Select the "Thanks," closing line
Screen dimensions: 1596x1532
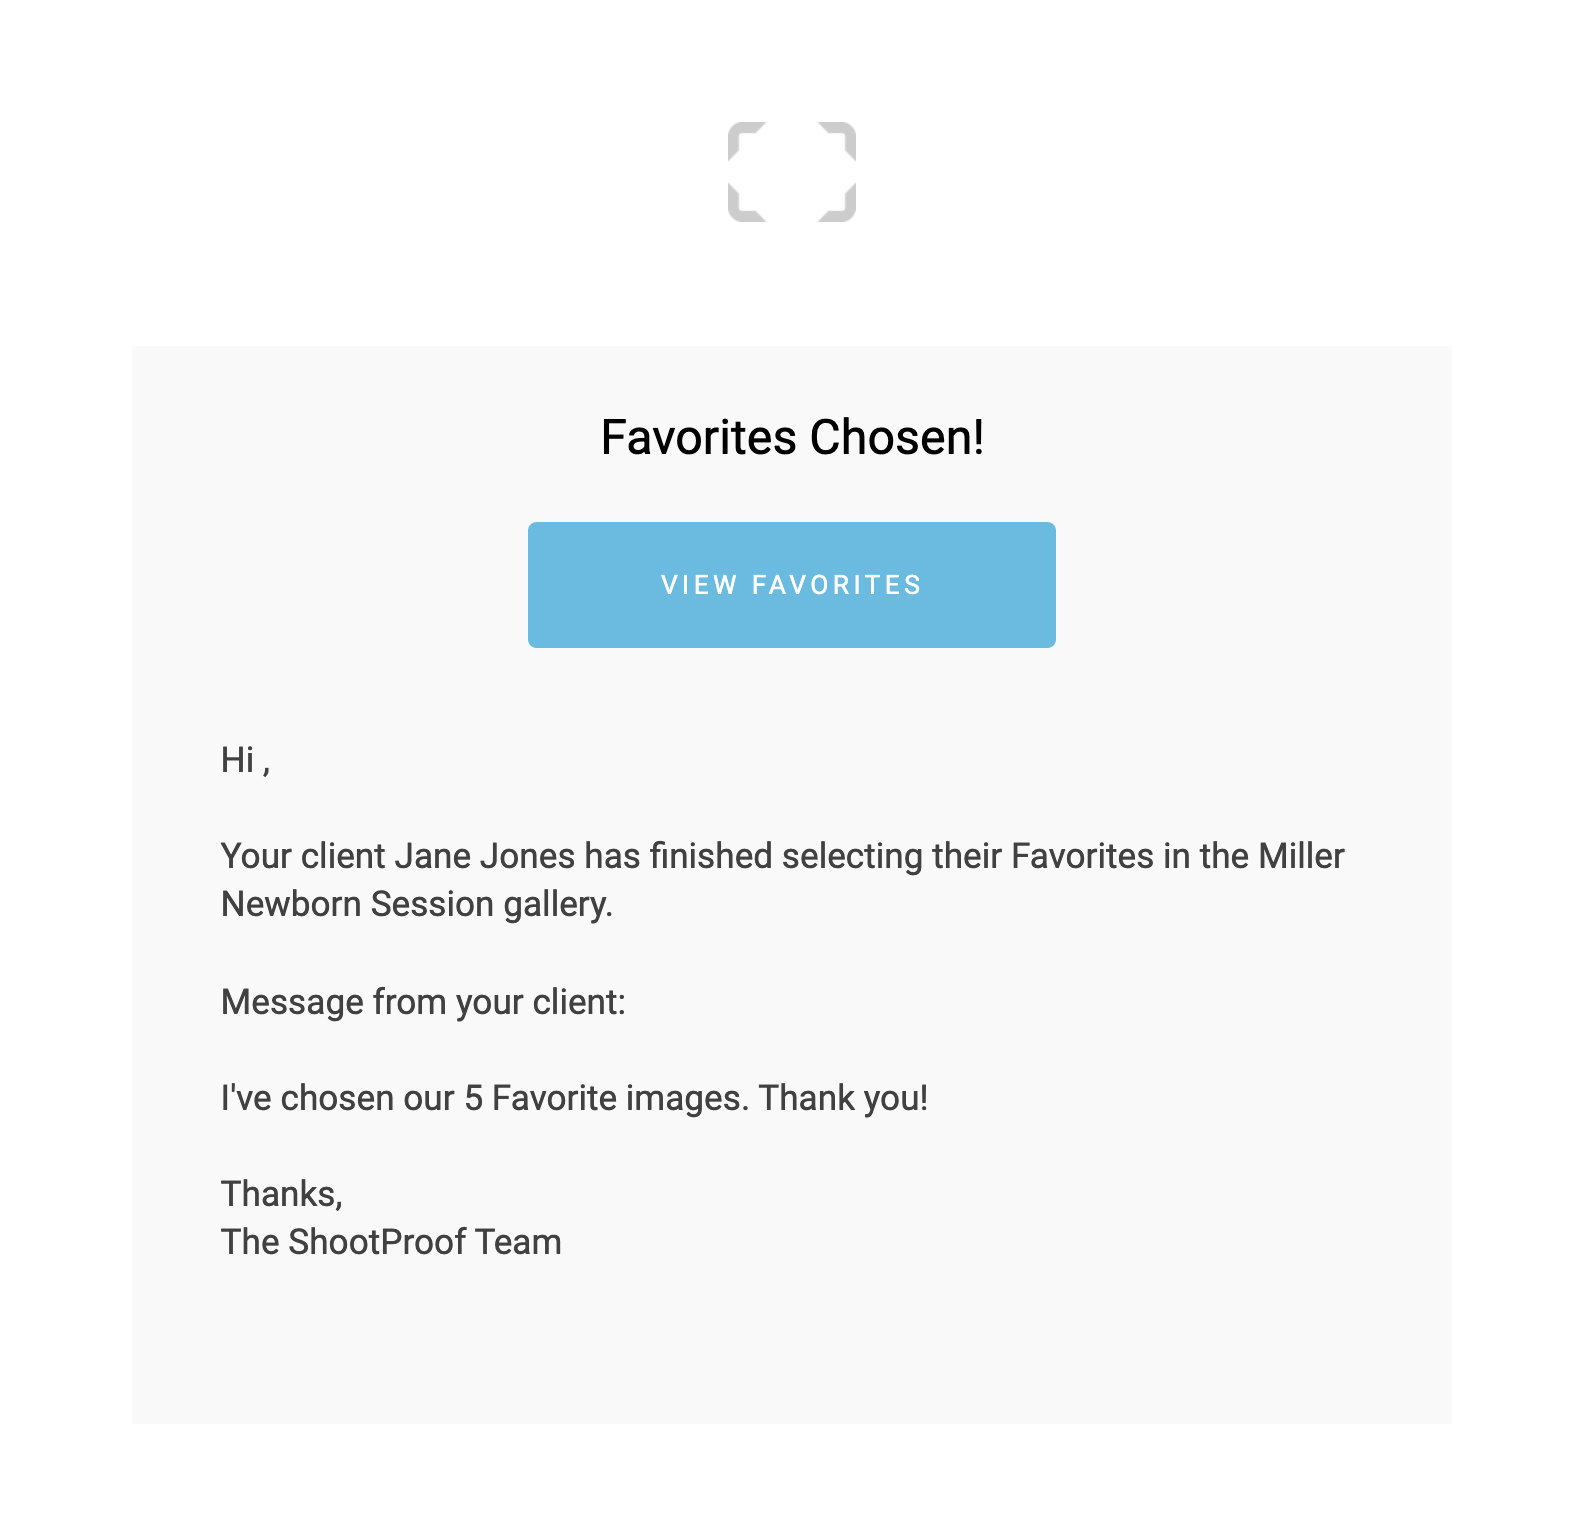(x=282, y=1194)
